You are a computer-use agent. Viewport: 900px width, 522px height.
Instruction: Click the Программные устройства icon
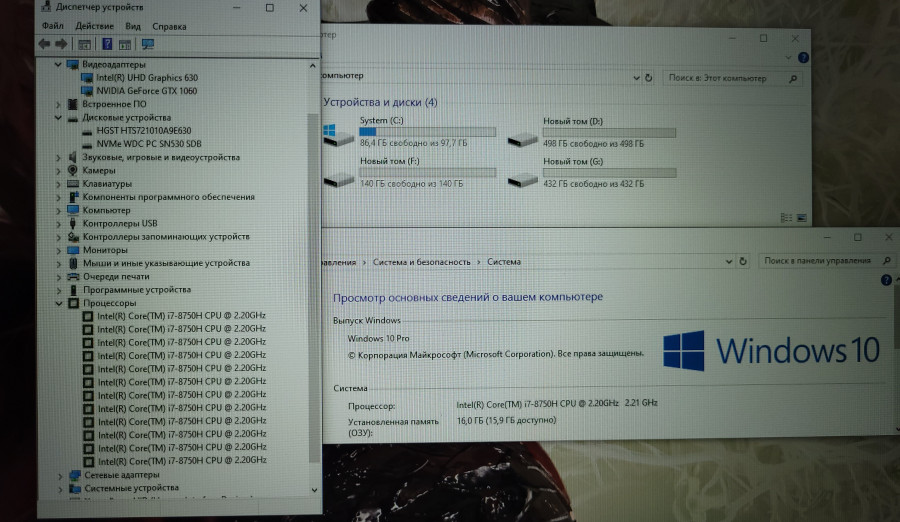(x=73, y=290)
